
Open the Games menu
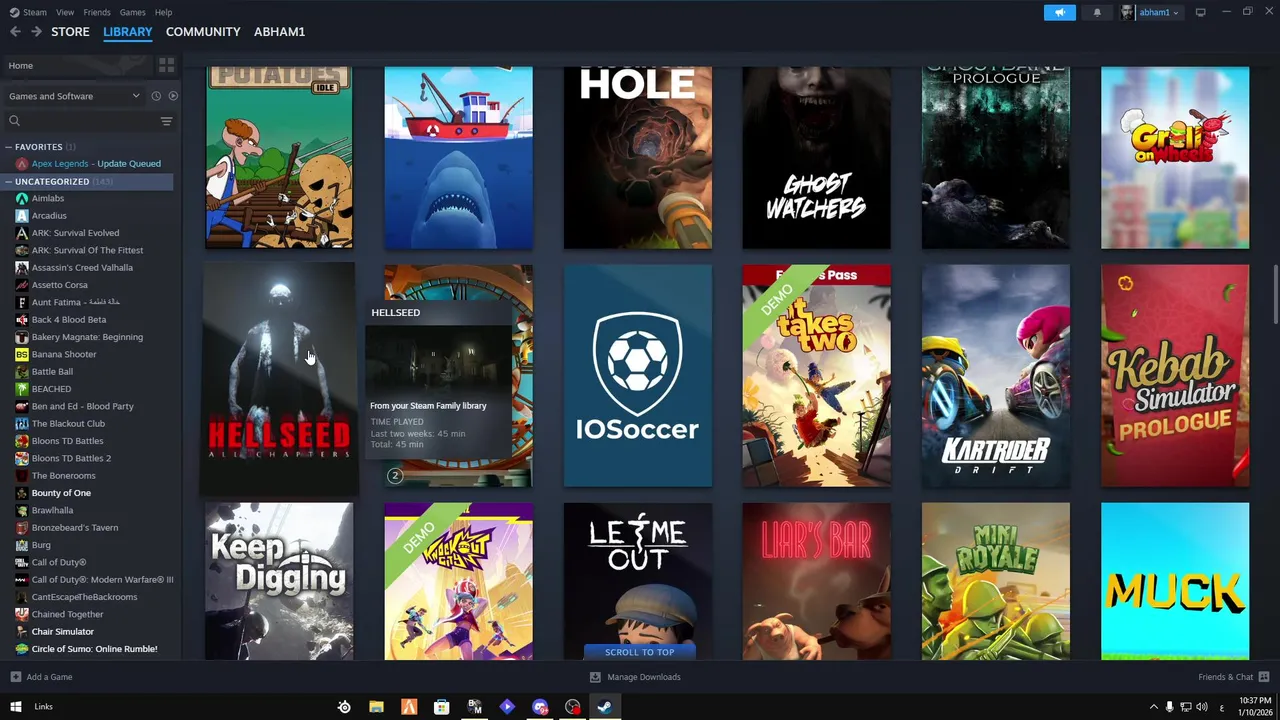[132, 12]
